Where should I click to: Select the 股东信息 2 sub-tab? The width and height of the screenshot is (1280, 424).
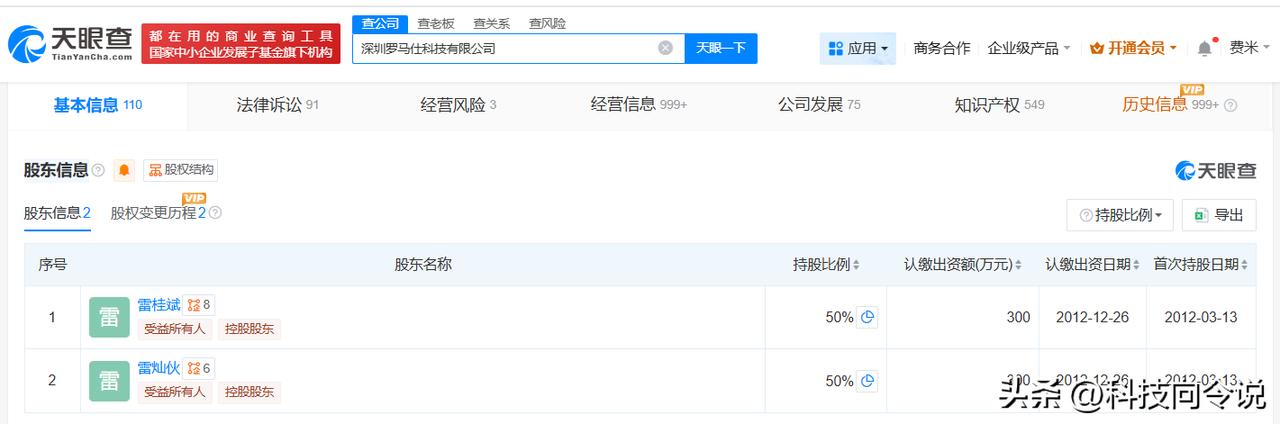(x=57, y=213)
